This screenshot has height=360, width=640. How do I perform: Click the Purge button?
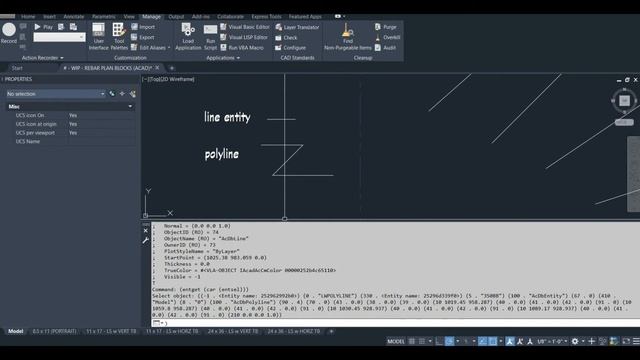pyautogui.click(x=386, y=27)
